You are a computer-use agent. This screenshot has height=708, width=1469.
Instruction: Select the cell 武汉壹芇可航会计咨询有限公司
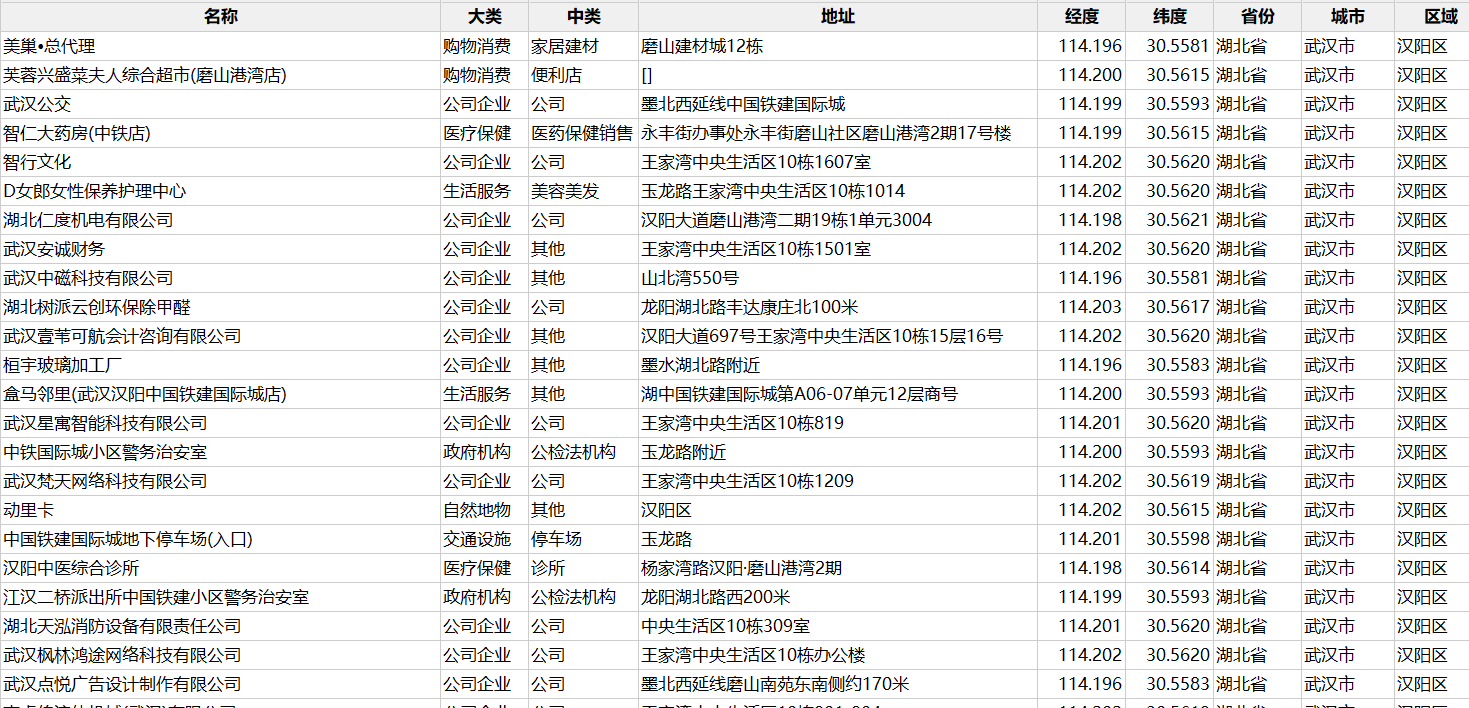click(220, 336)
